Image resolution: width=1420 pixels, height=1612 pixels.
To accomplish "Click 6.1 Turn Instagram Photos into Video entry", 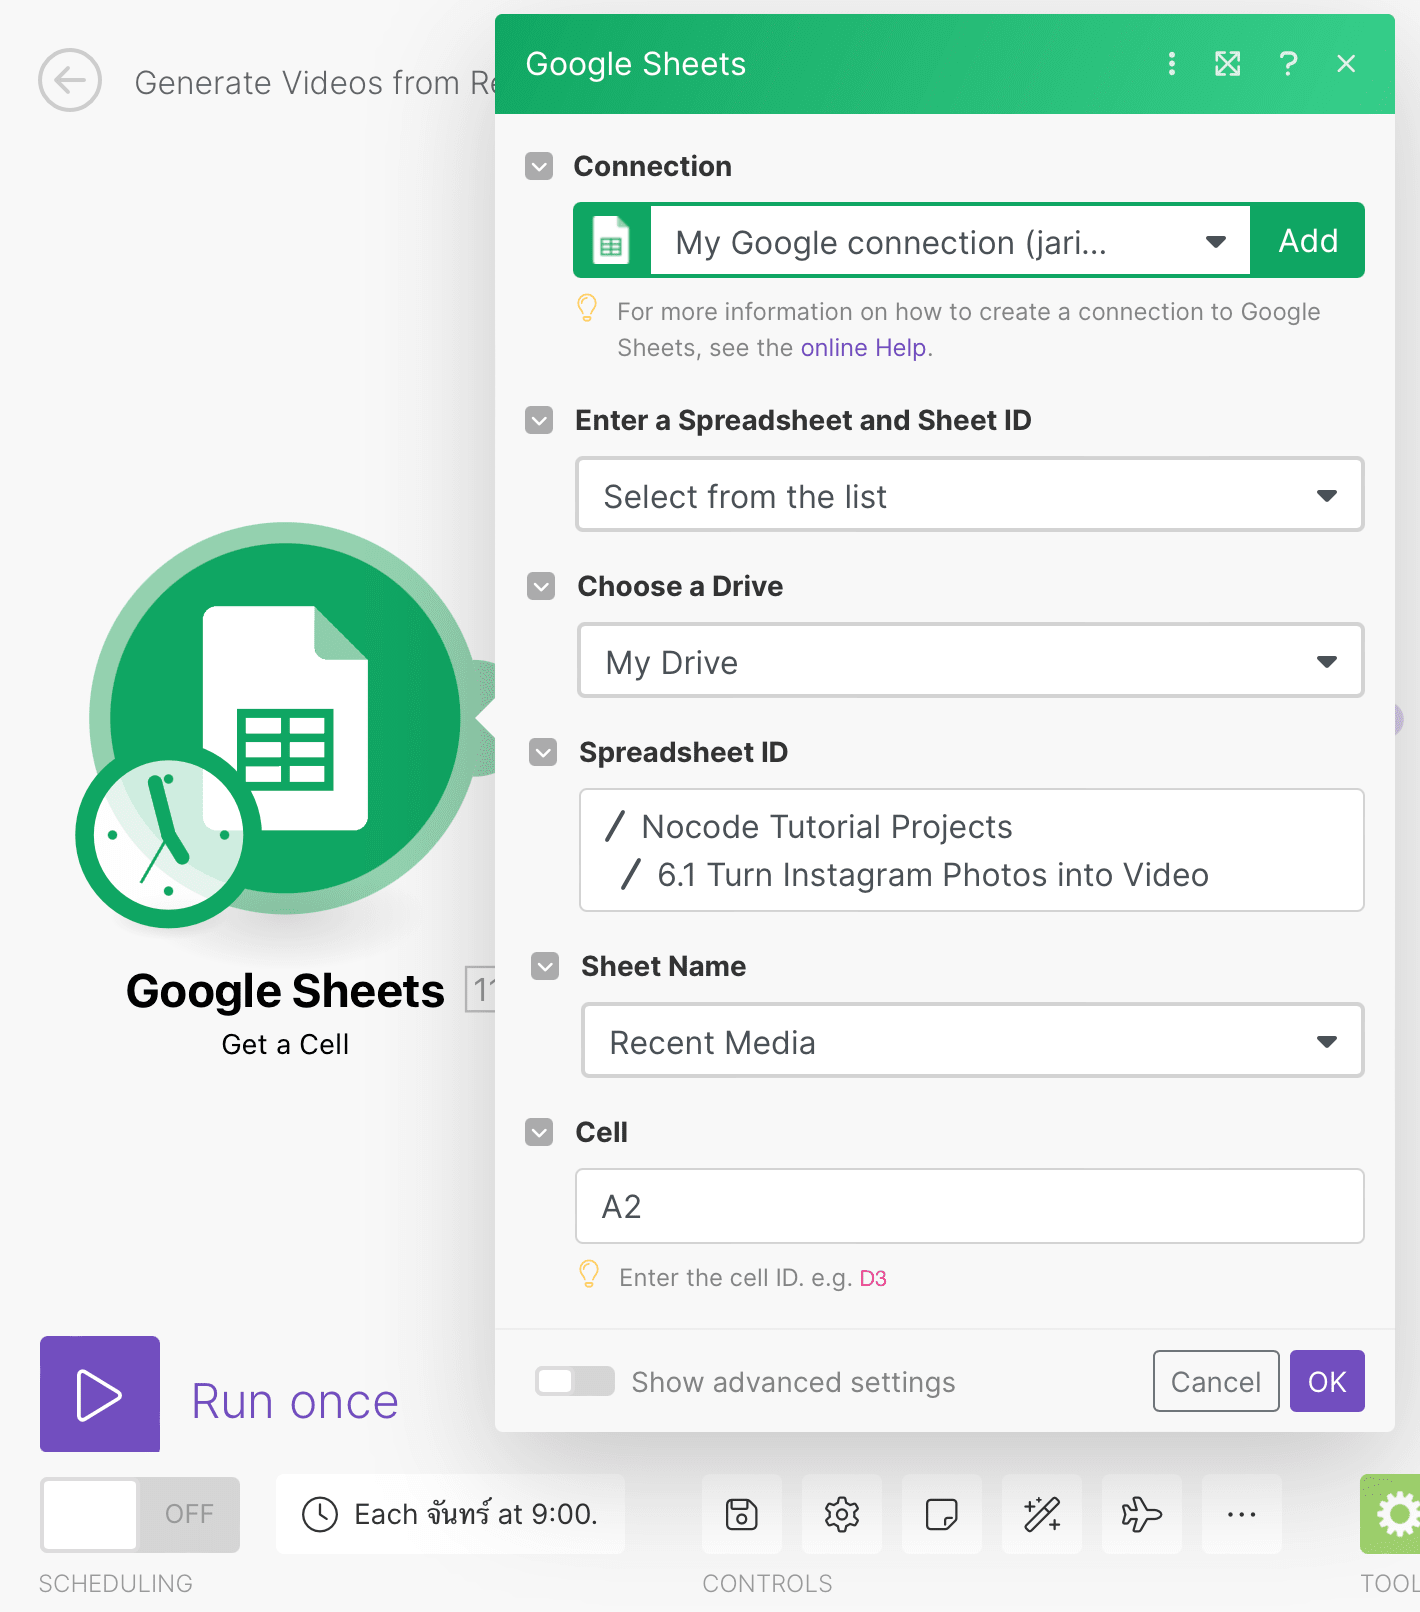I will (933, 875).
